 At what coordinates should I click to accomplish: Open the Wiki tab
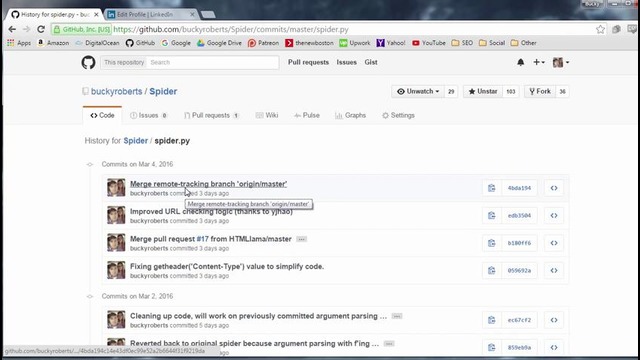point(267,116)
